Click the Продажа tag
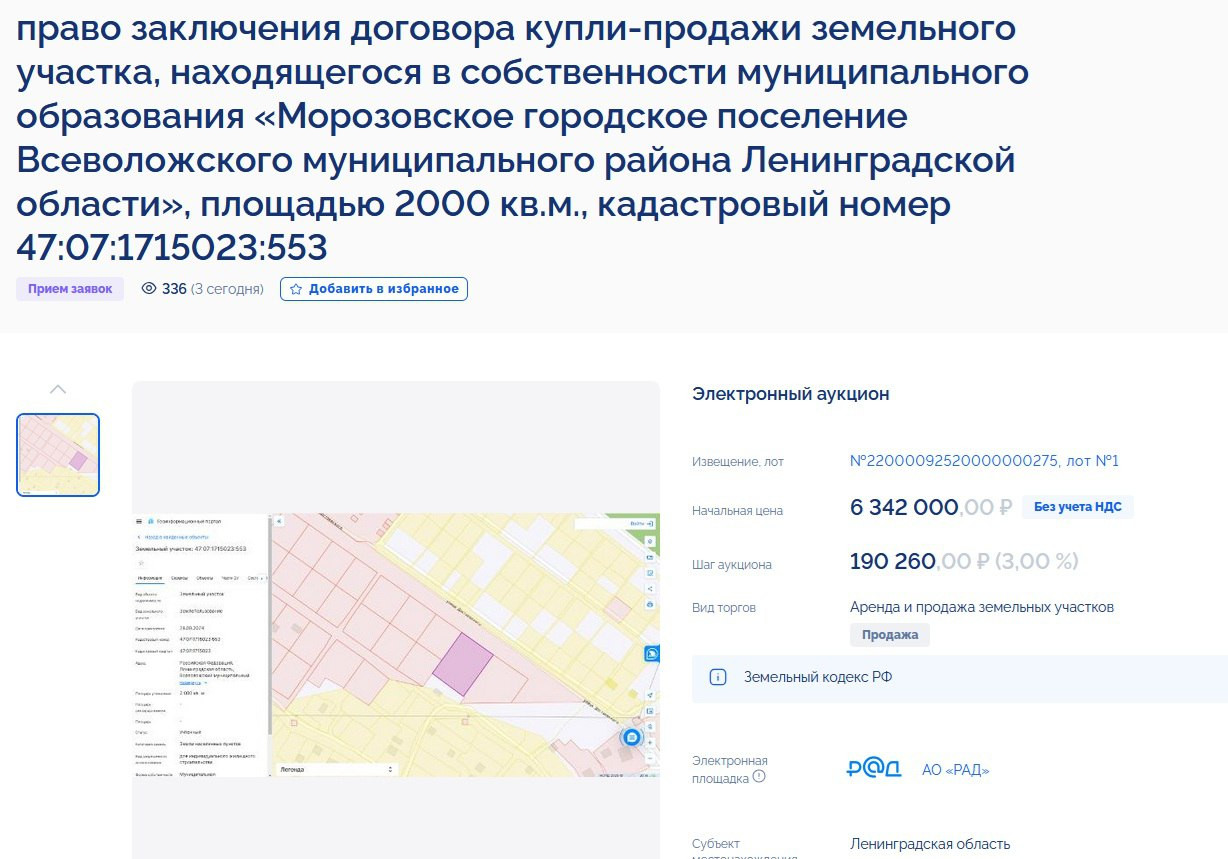 tap(889, 635)
